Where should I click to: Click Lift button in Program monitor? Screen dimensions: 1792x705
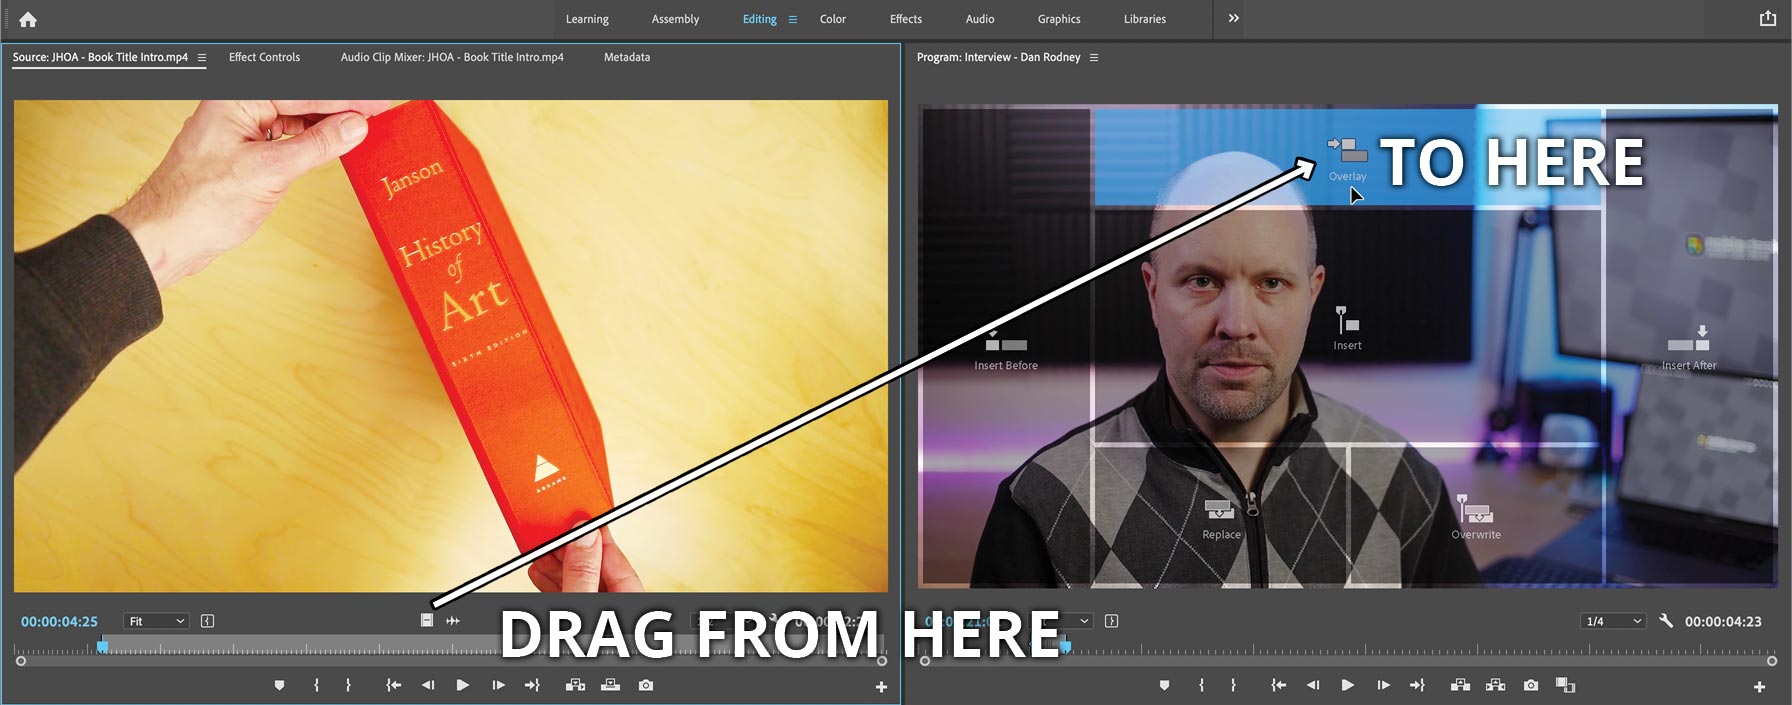[1460, 685]
